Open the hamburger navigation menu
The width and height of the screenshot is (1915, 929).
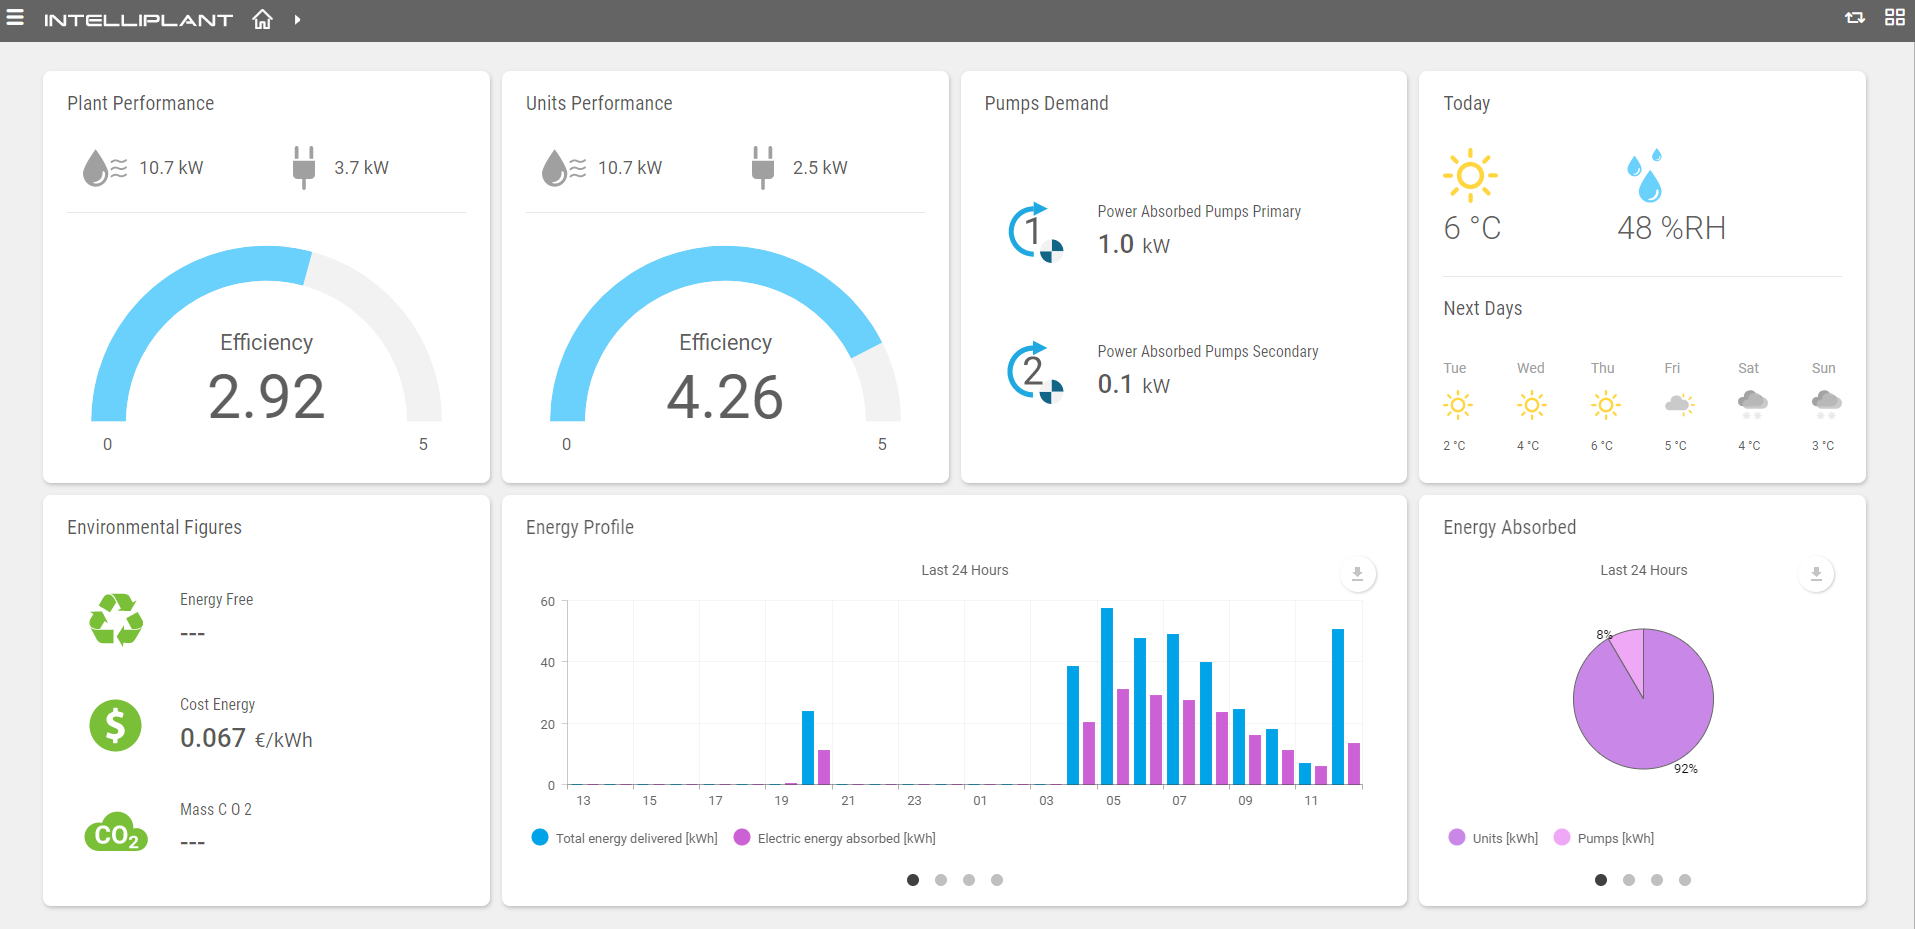point(15,17)
